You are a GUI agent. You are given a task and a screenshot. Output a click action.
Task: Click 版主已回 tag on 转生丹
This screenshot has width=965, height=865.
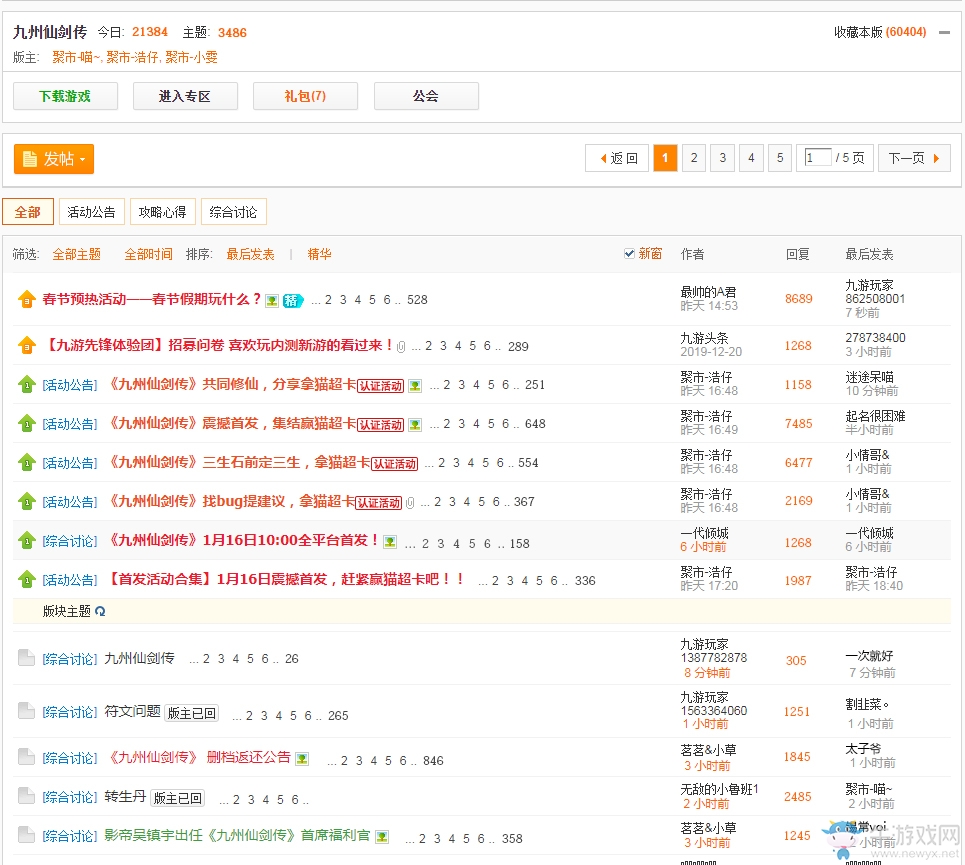tap(177, 798)
